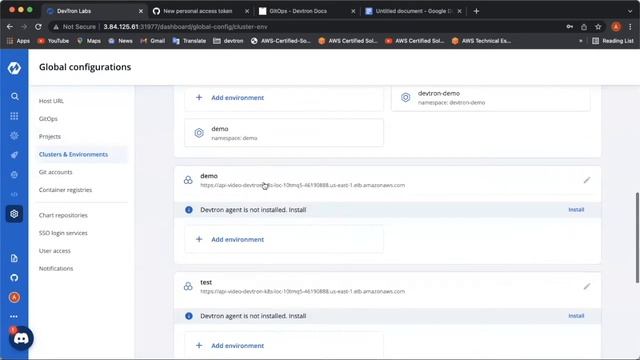Open Gmail bookmark
The height and width of the screenshot is (360, 640).
(x=152, y=41)
